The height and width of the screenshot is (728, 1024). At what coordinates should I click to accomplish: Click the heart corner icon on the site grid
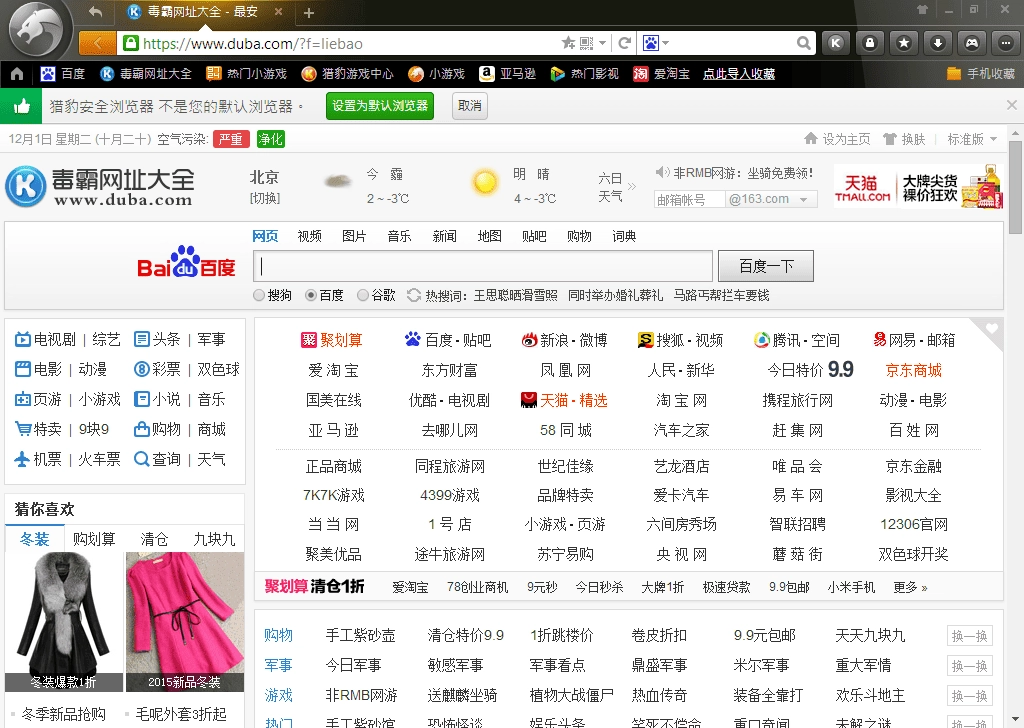(991, 328)
